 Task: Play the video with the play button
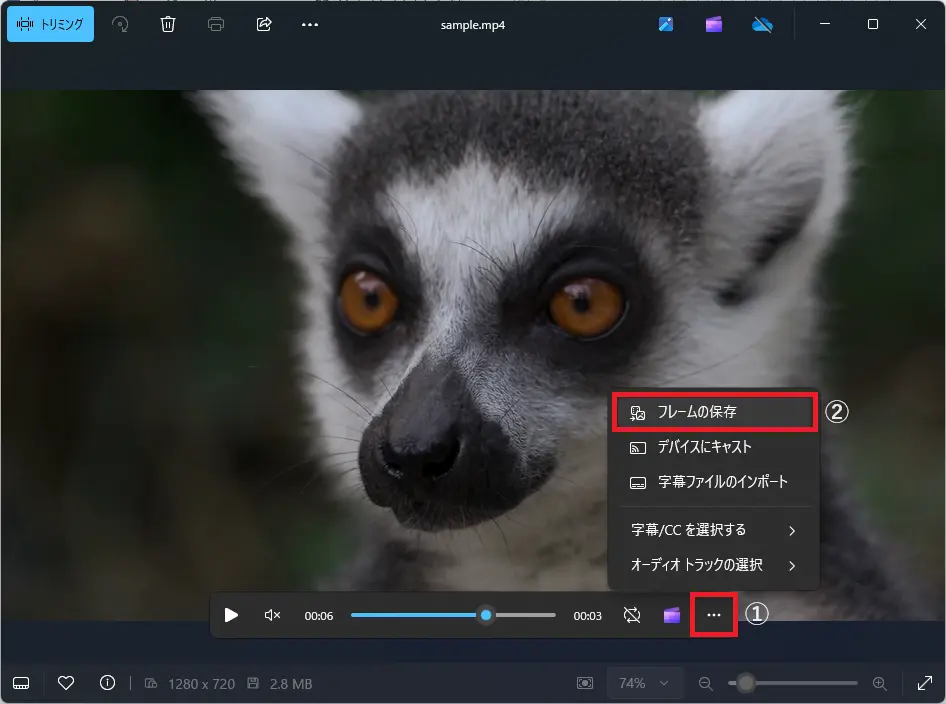pos(231,615)
